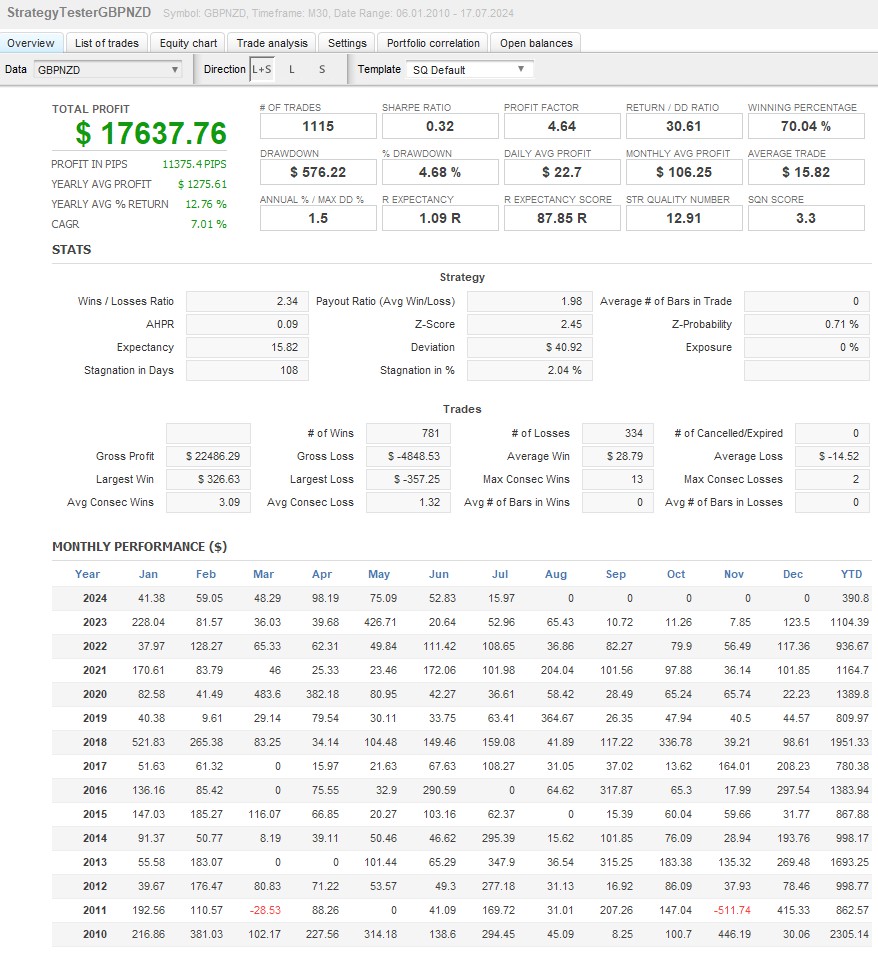878x957 pixels.
Task: Click the 2011 Mar loss -28.53
Action: click(265, 911)
